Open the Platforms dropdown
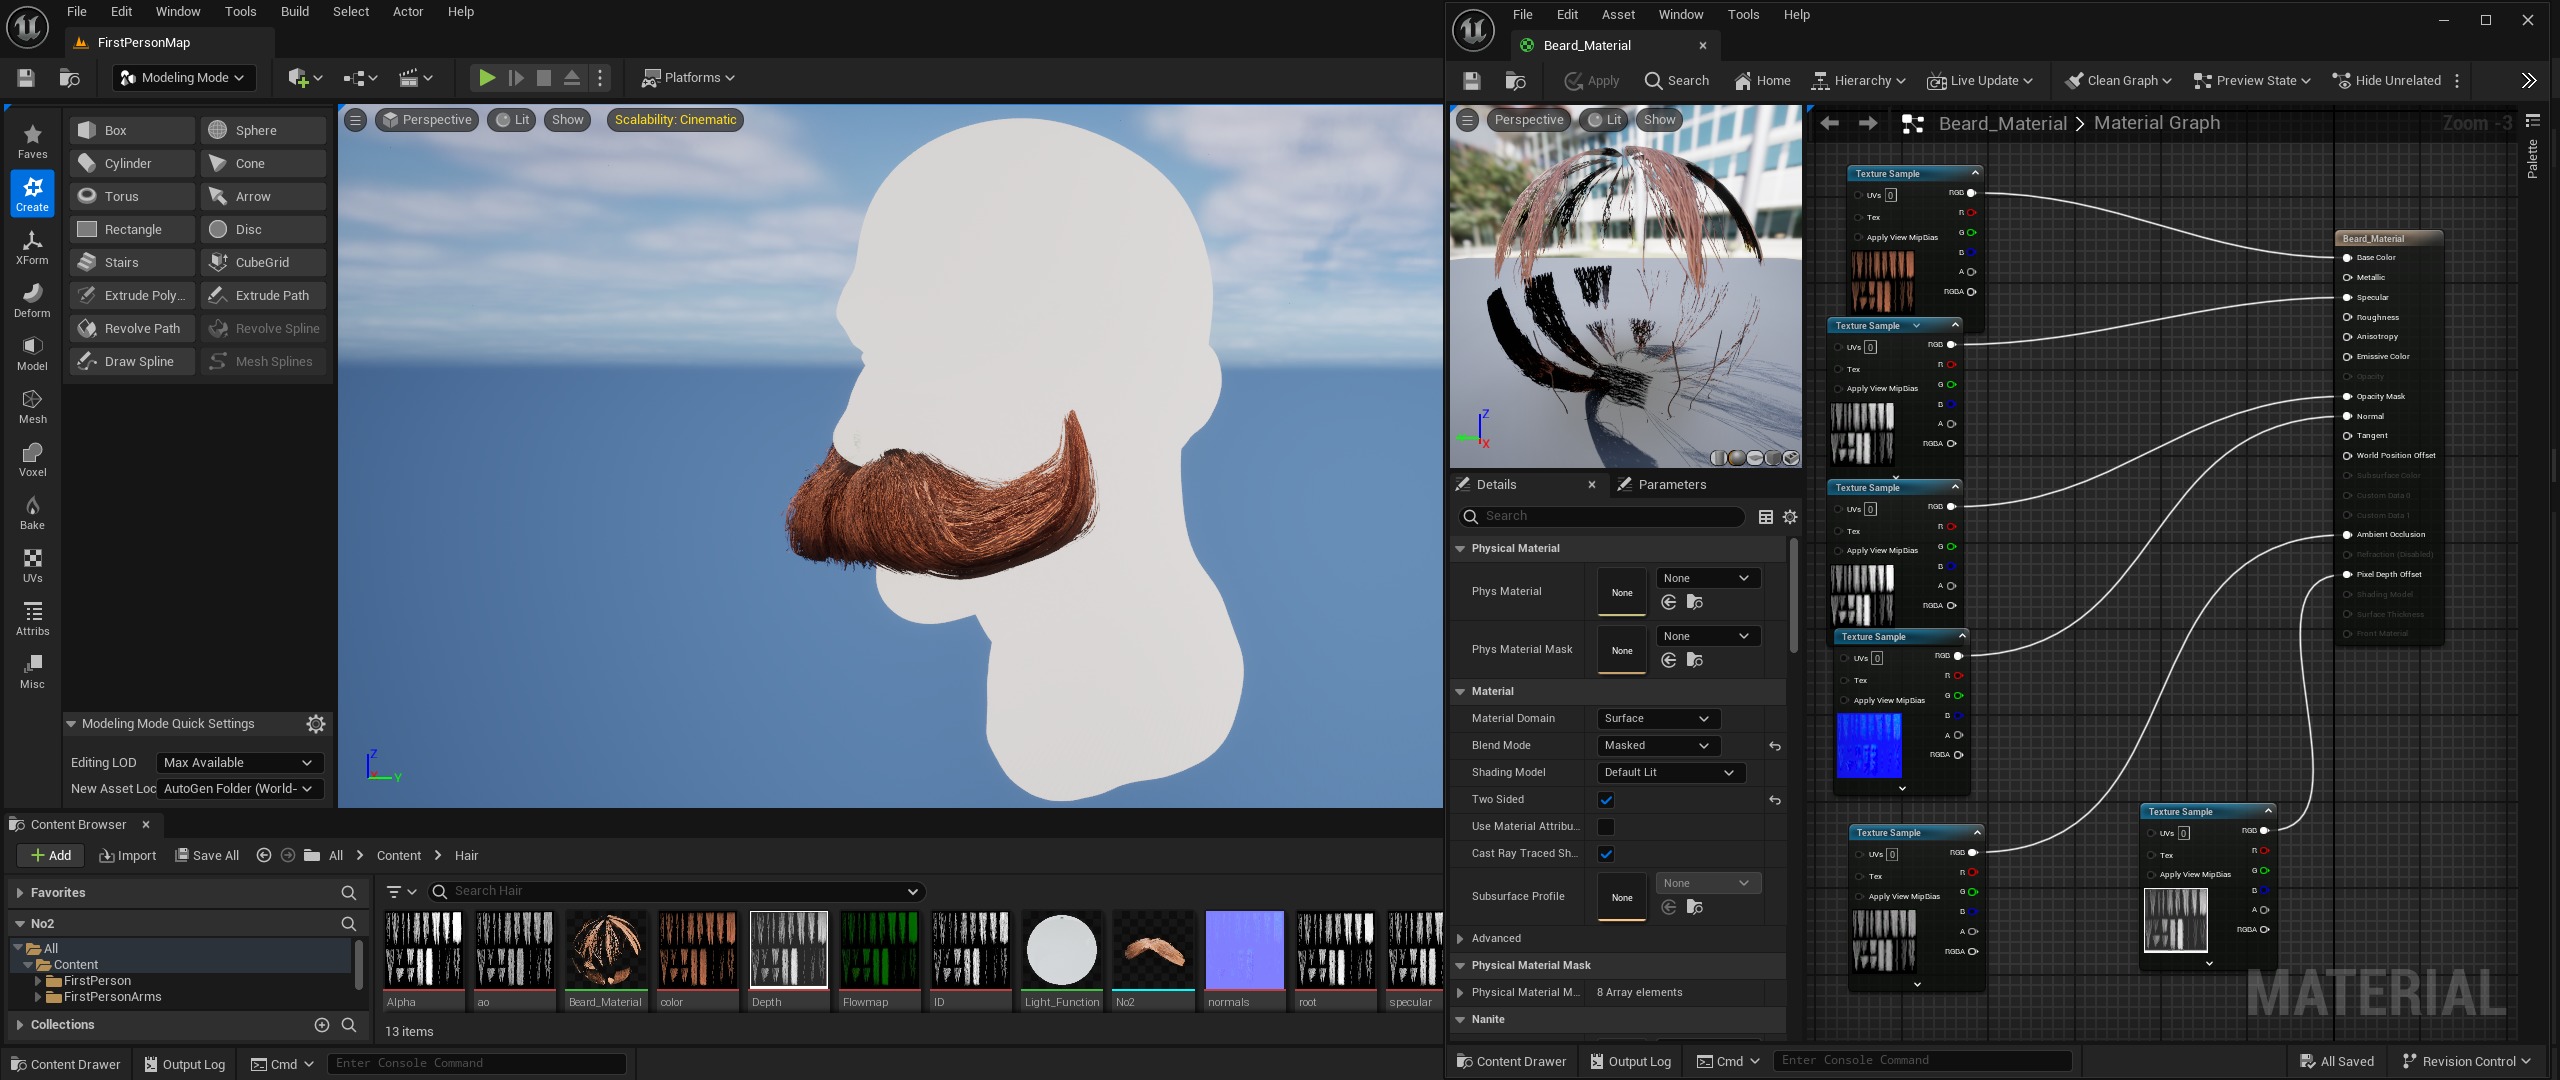Image resolution: width=2560 pixels, height=1080 pixels. (688, 77)
